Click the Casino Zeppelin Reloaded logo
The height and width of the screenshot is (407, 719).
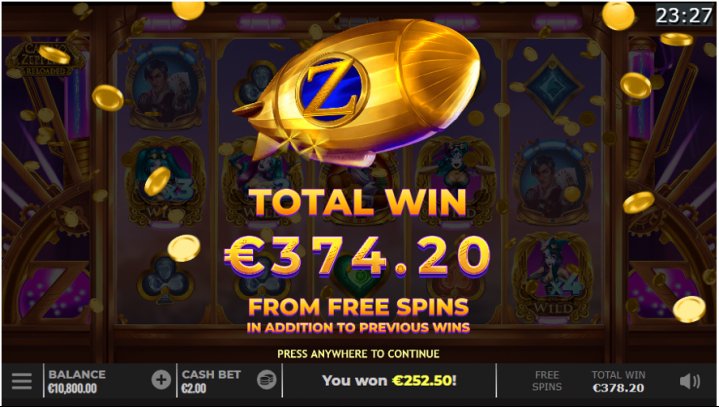(45, 60)
